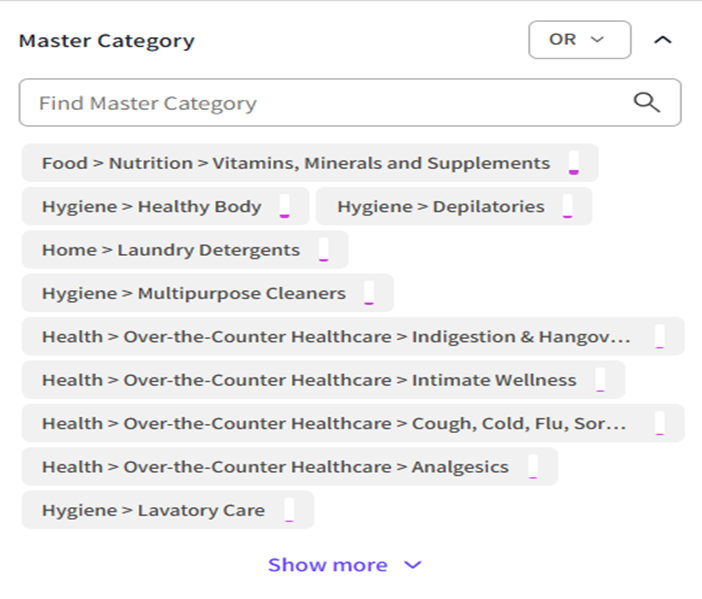
Task: Select the Home > Laundry Detergents chip
Action: point(170,250)
